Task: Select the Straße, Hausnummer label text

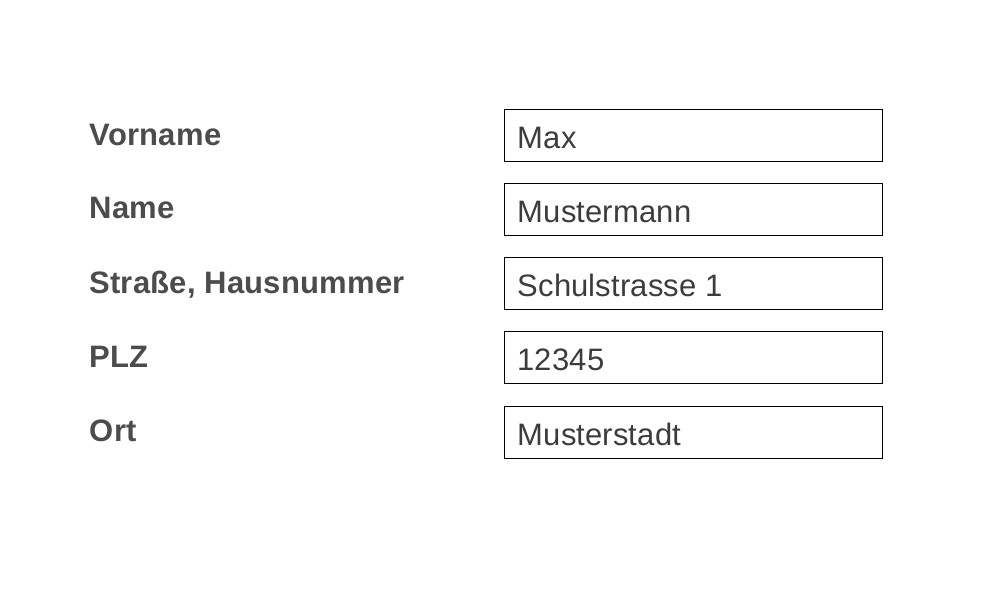Action: [246, 282]
